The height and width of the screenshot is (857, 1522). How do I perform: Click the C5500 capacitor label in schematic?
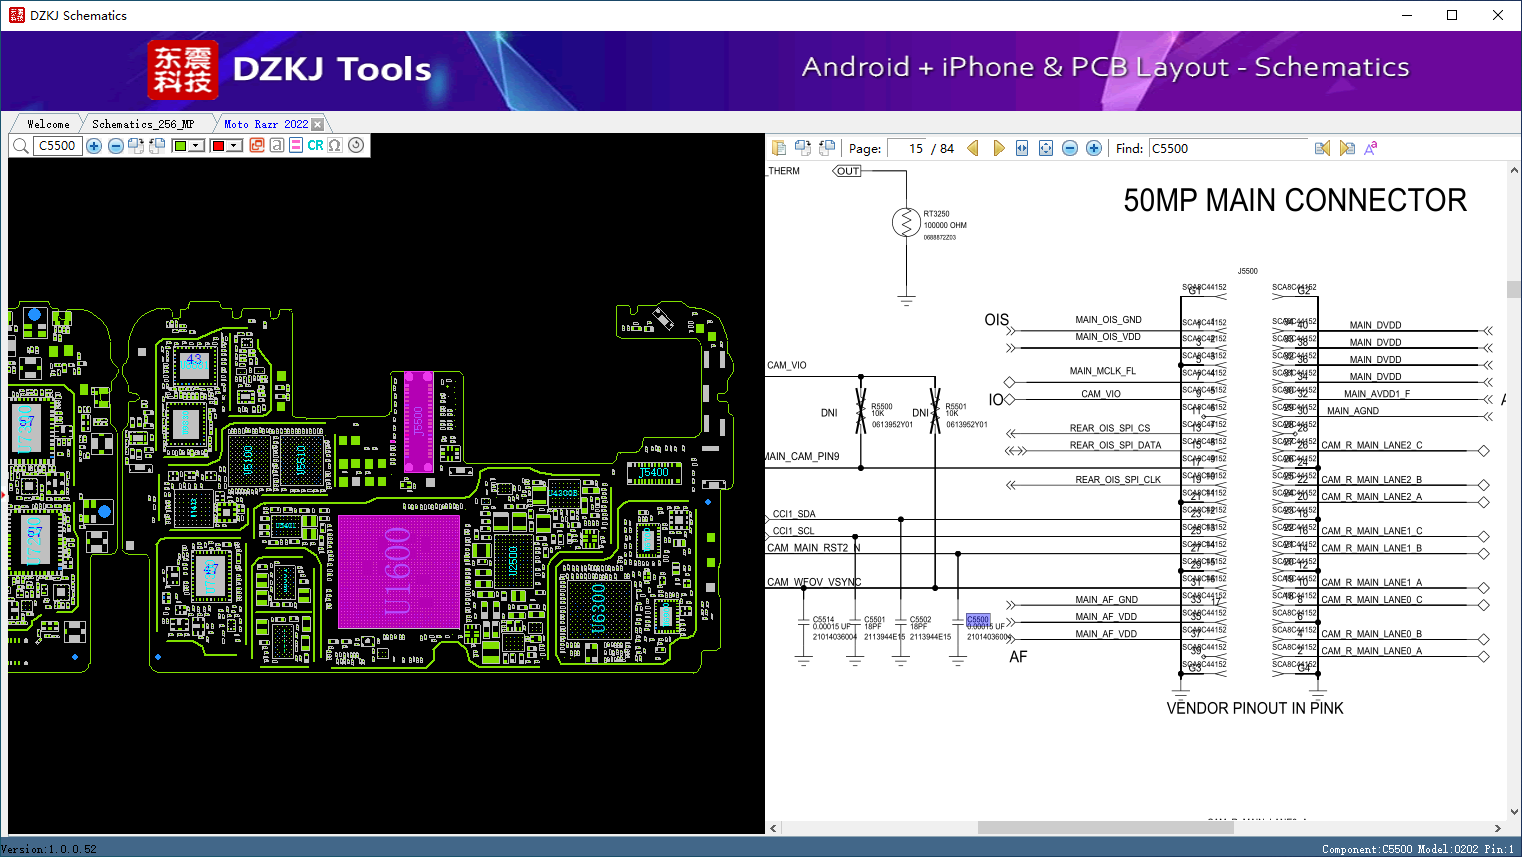tap(977, 619)
